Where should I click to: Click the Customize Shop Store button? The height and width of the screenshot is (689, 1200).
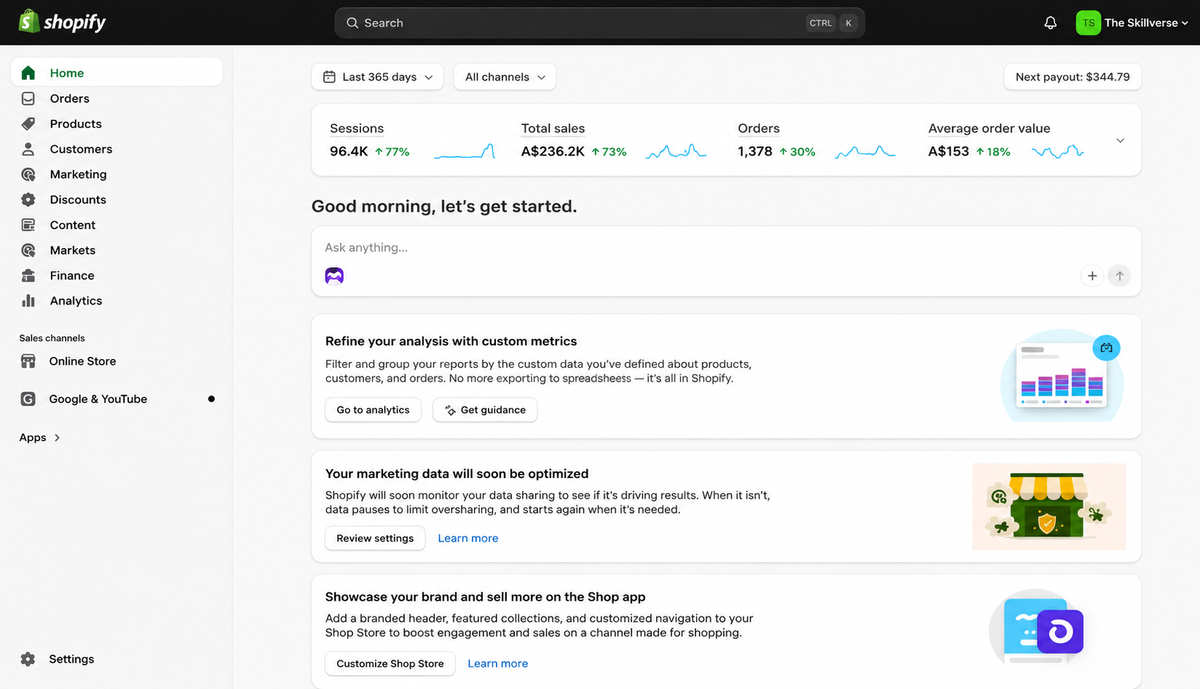tap(390, 663)
